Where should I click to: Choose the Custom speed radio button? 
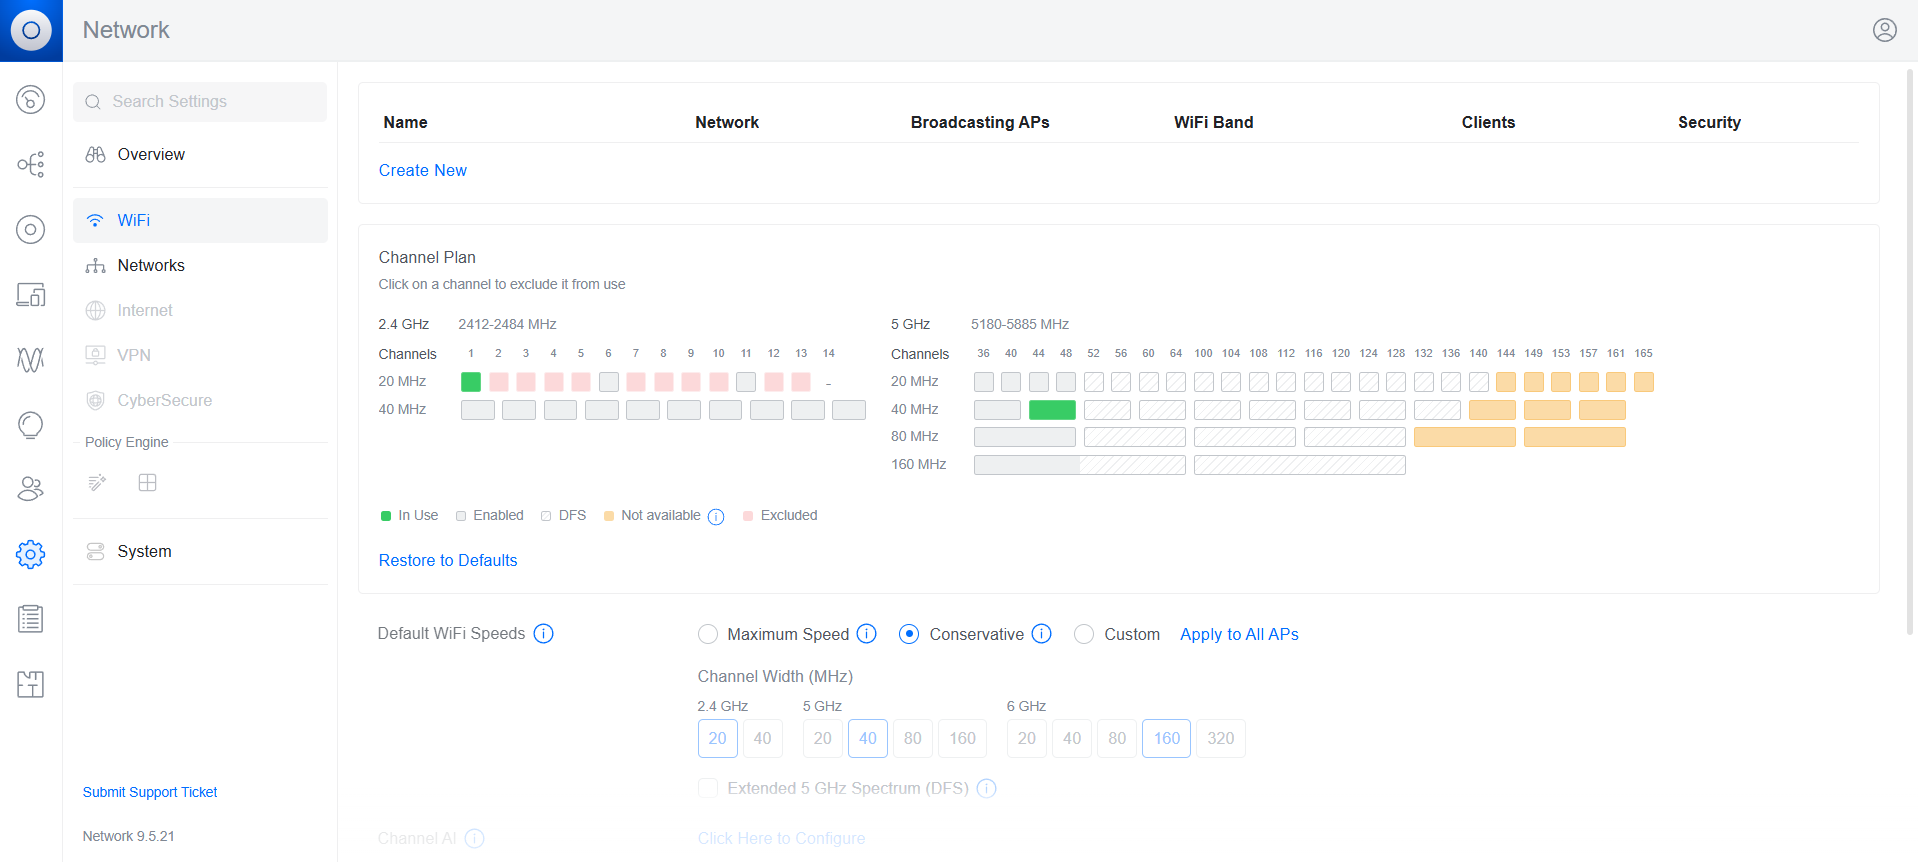click(x=1083, y=634)
